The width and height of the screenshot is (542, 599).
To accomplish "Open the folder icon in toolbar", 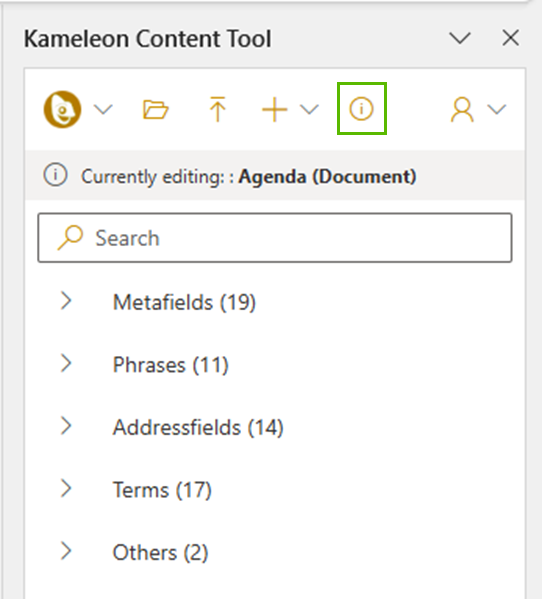I will click(x=155, y=110).
